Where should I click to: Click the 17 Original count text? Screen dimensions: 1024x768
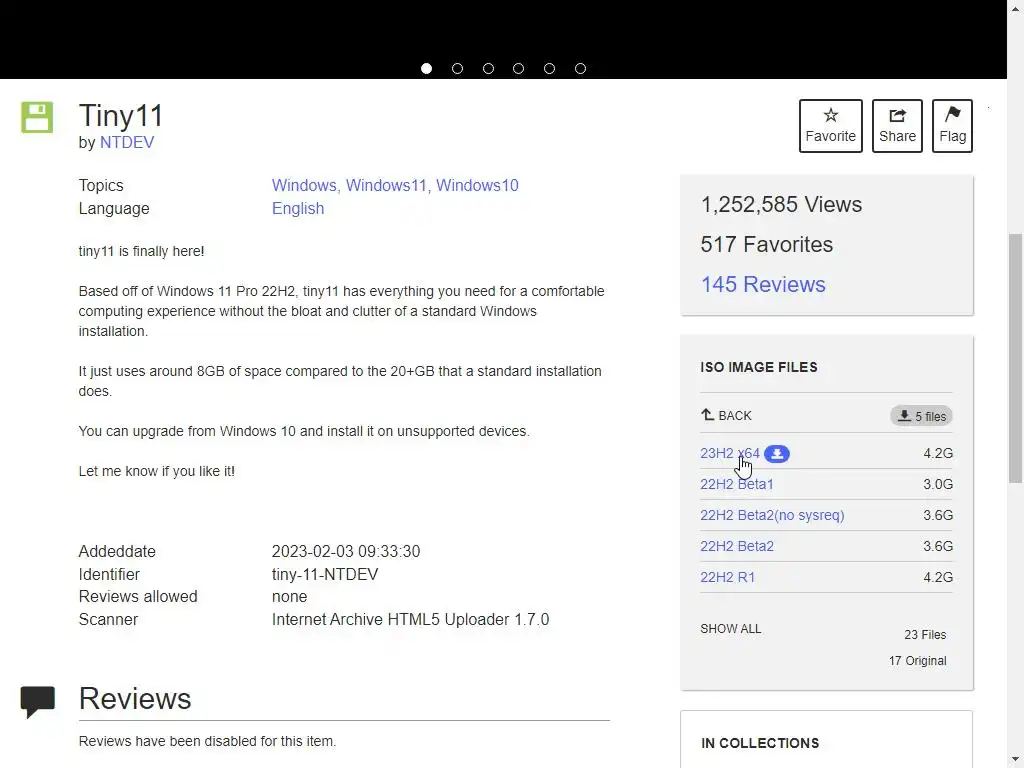click(917, 661)
